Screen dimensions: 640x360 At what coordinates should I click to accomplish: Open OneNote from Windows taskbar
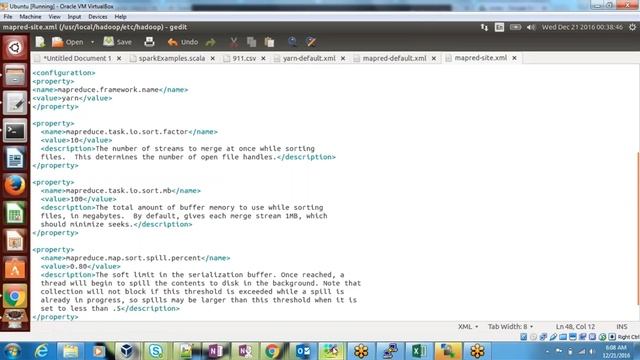coord(215,351)
